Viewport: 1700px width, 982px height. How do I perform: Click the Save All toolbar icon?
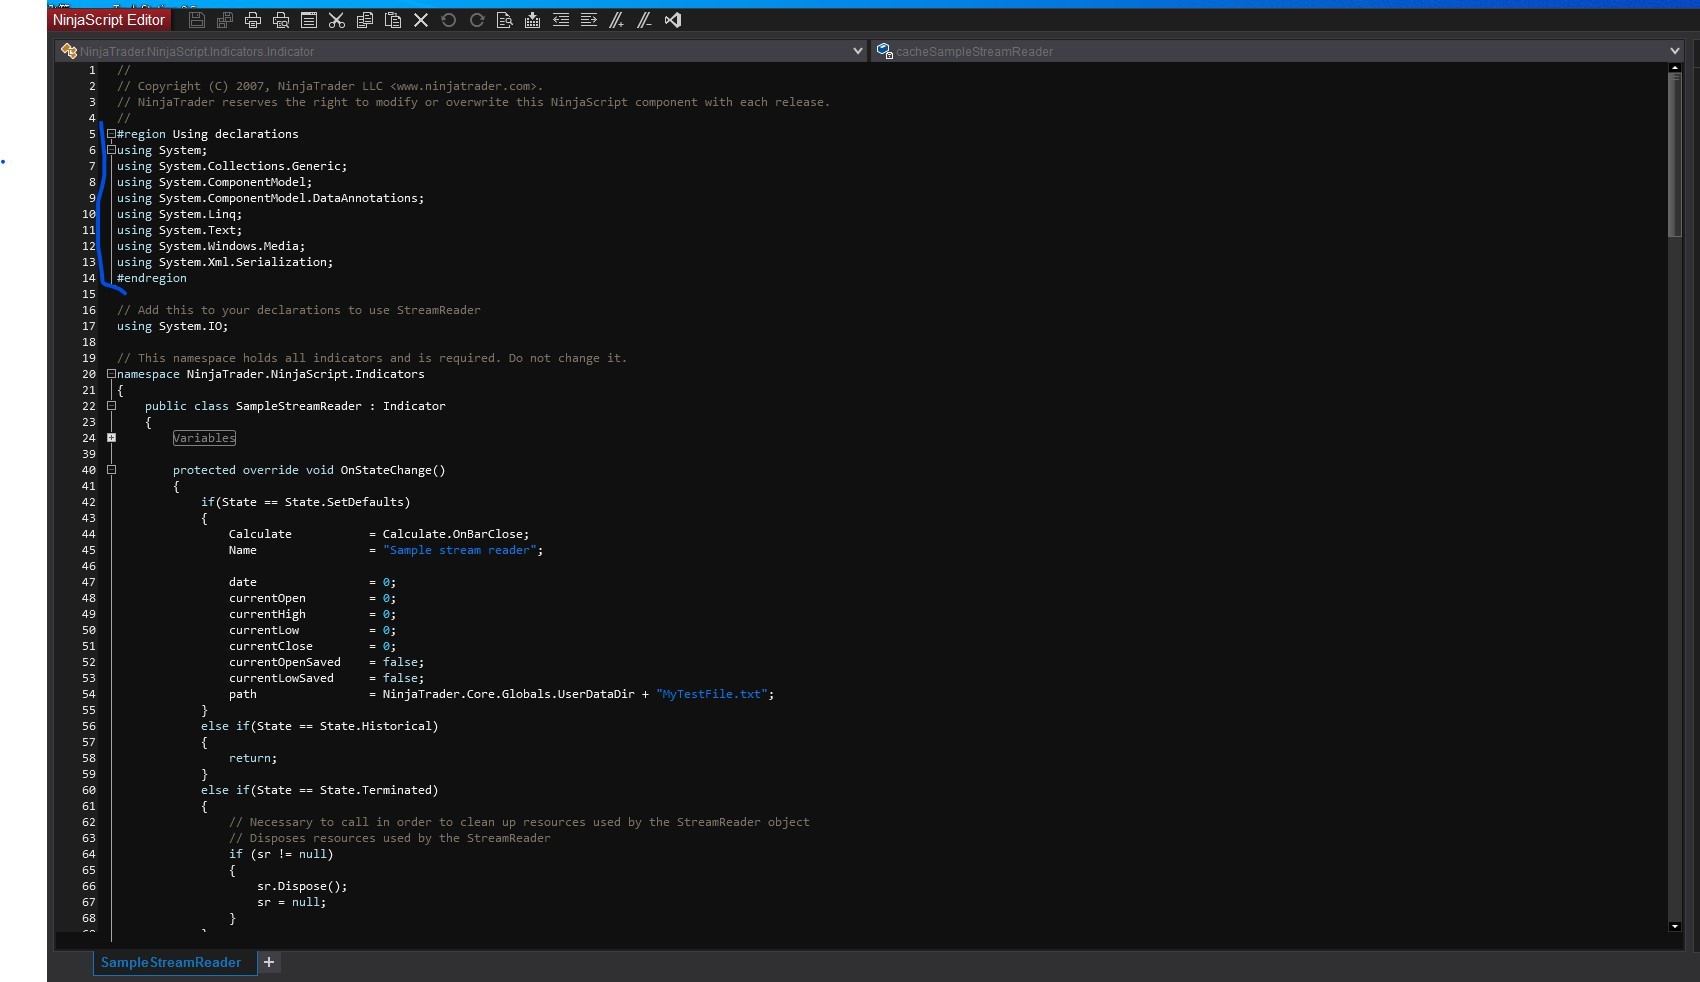point(225,20)
